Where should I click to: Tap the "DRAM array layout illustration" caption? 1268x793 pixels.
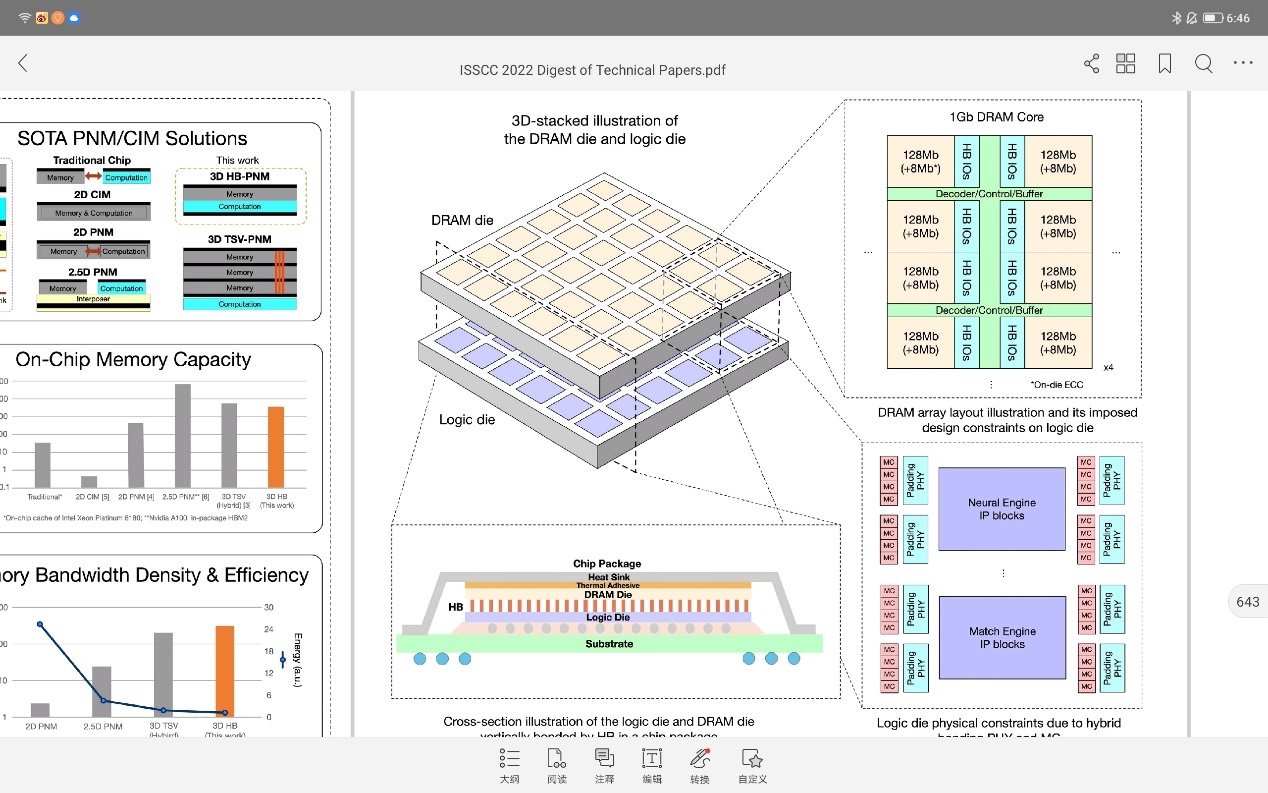tap(1007, 420)
